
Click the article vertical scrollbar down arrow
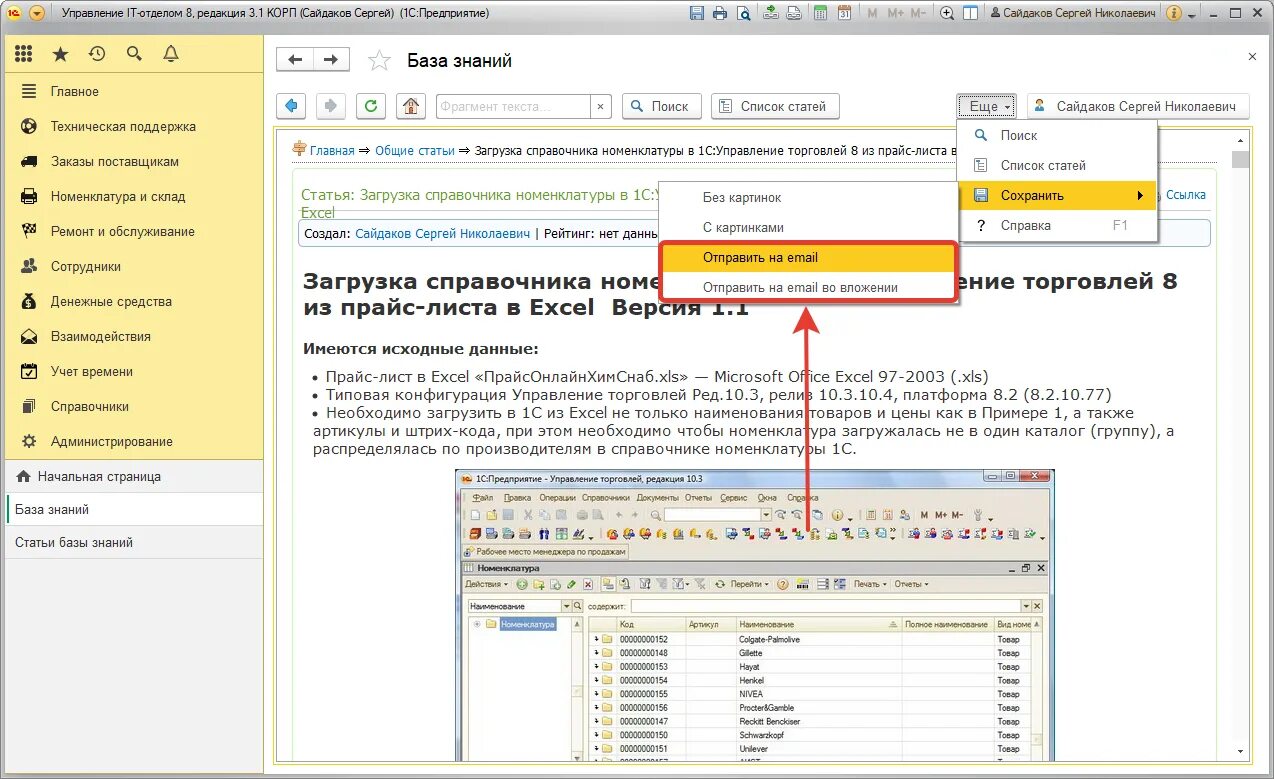(x=1241, y=750)
